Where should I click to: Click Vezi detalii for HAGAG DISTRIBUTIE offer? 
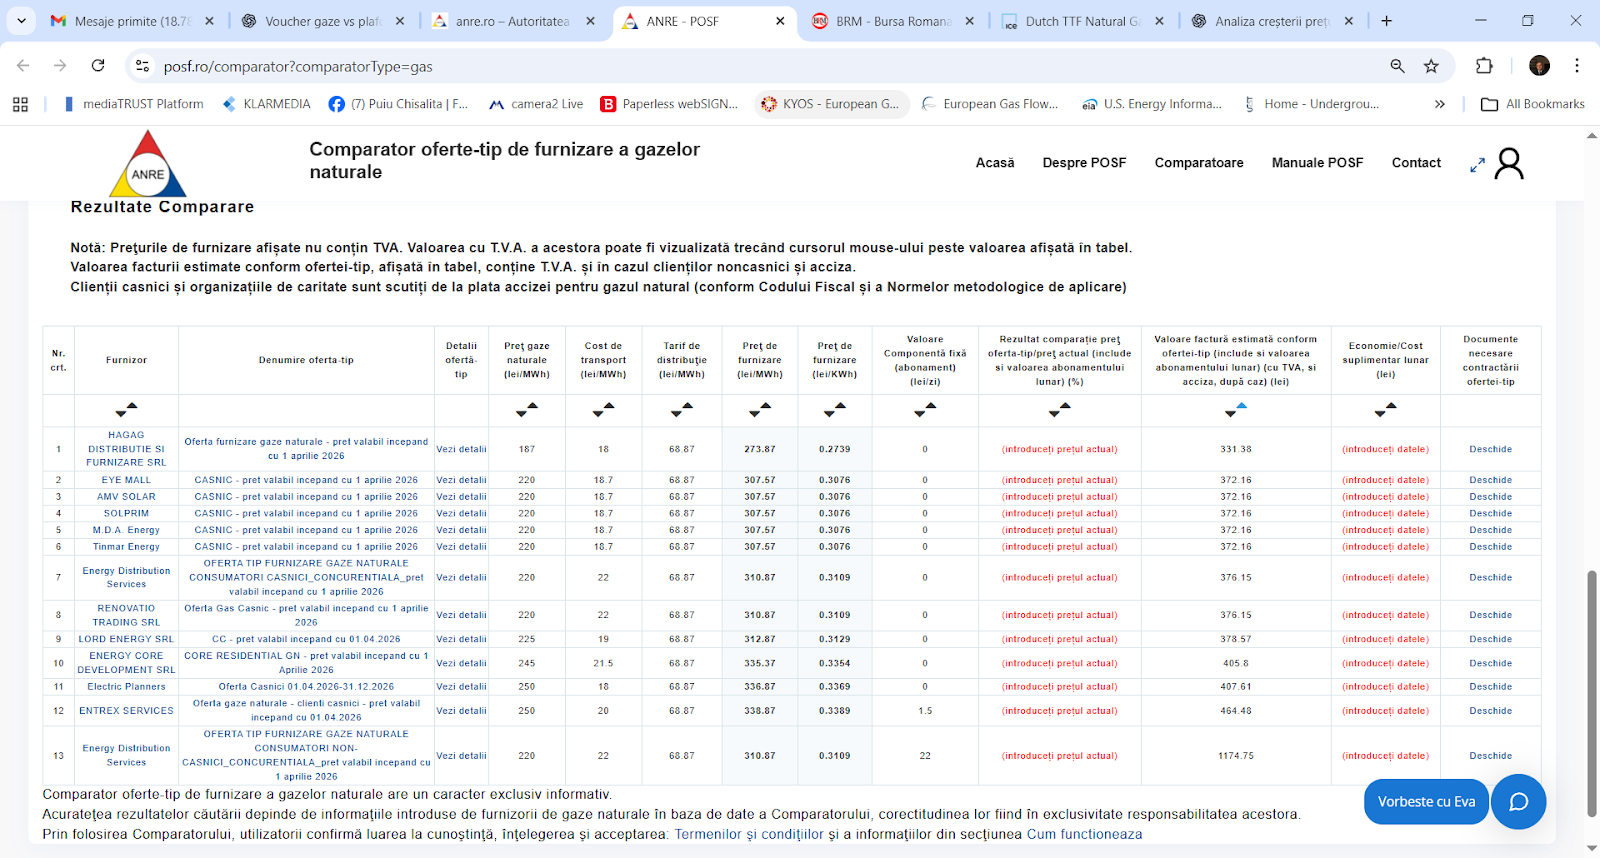tap(461, 449)
